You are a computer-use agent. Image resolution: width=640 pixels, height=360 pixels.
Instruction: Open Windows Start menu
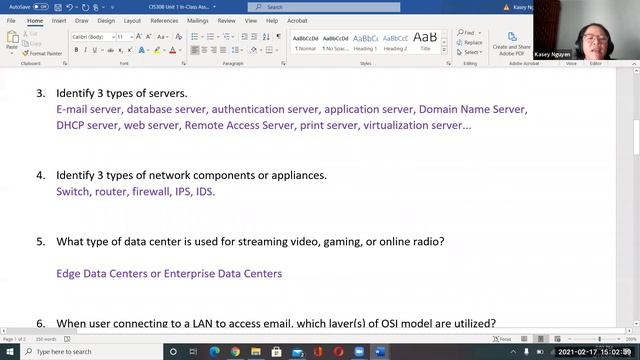click(10, 351)
